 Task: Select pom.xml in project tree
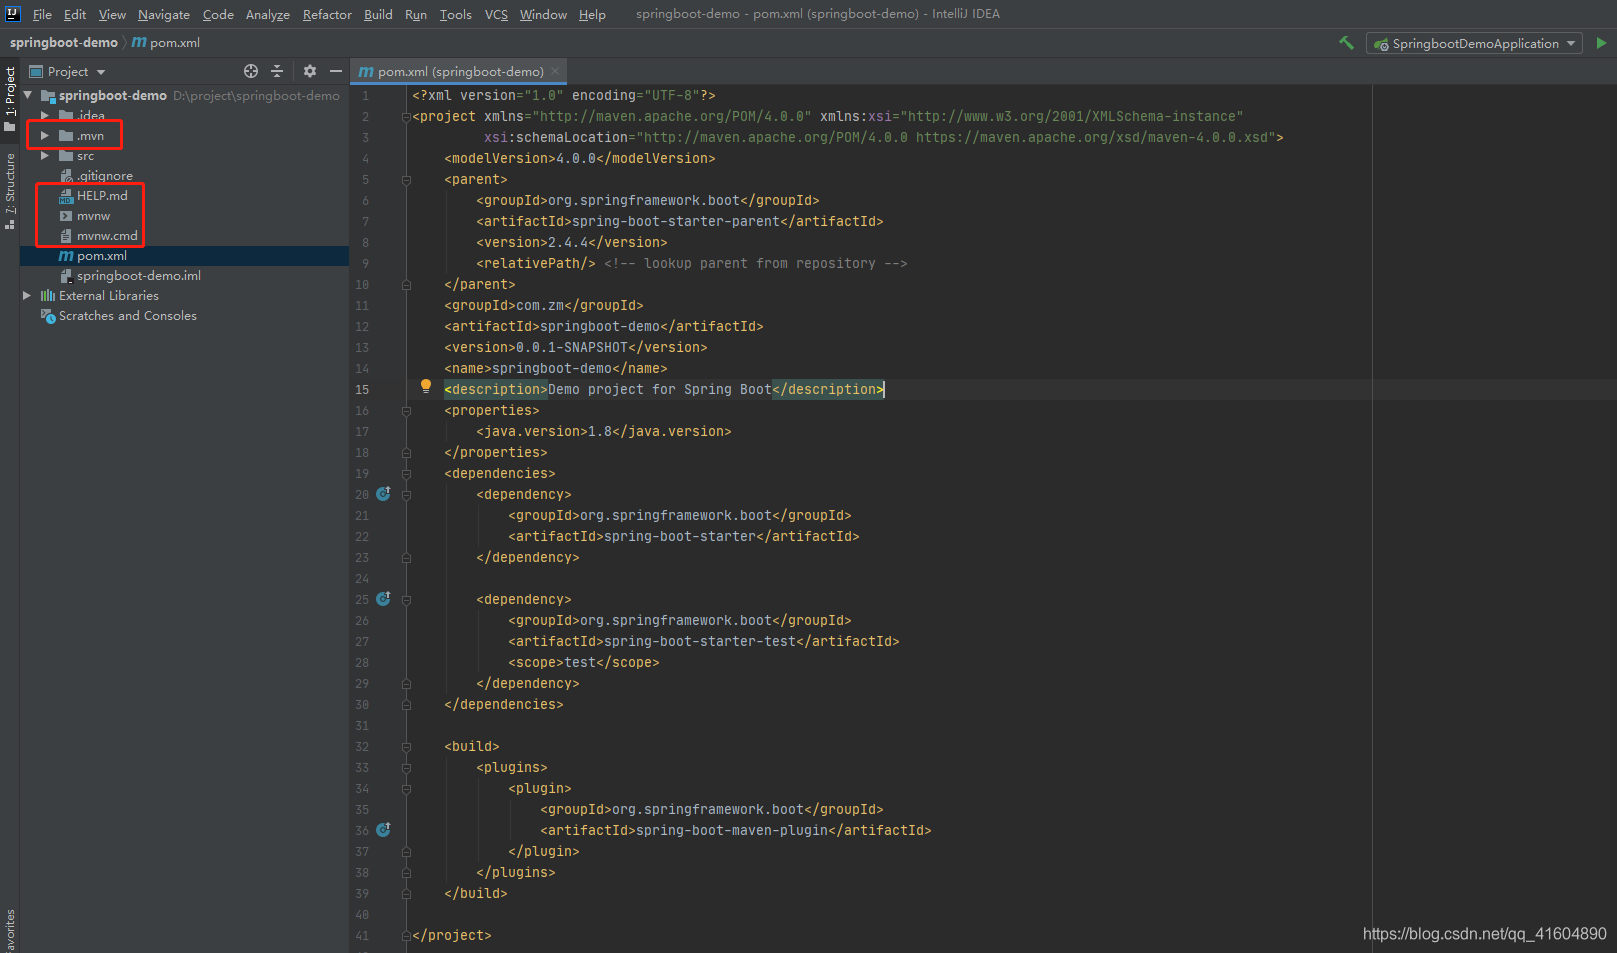tap(101, 255)
